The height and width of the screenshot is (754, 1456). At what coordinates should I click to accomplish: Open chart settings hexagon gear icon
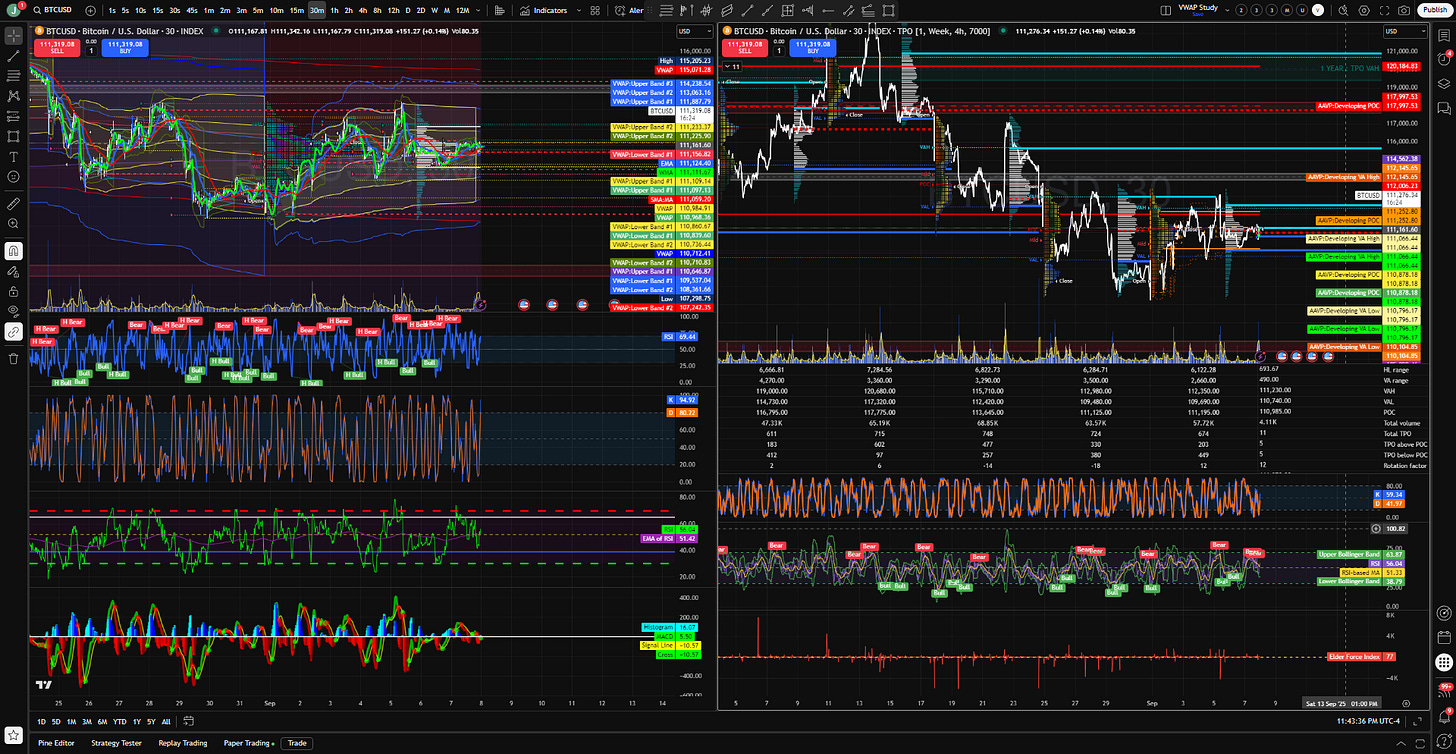pos(1364,10)
